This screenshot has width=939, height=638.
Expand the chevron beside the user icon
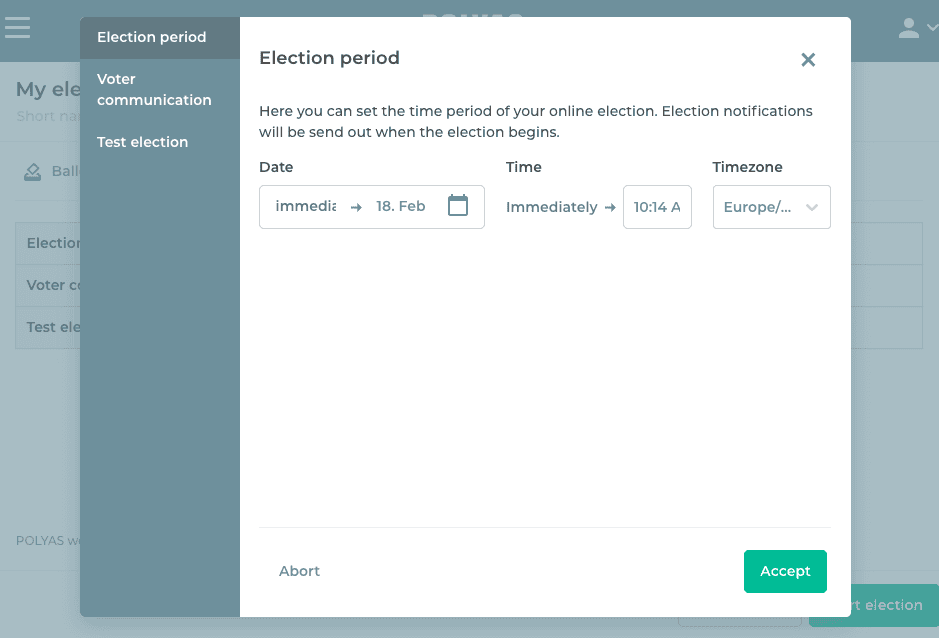pos(932,28)
